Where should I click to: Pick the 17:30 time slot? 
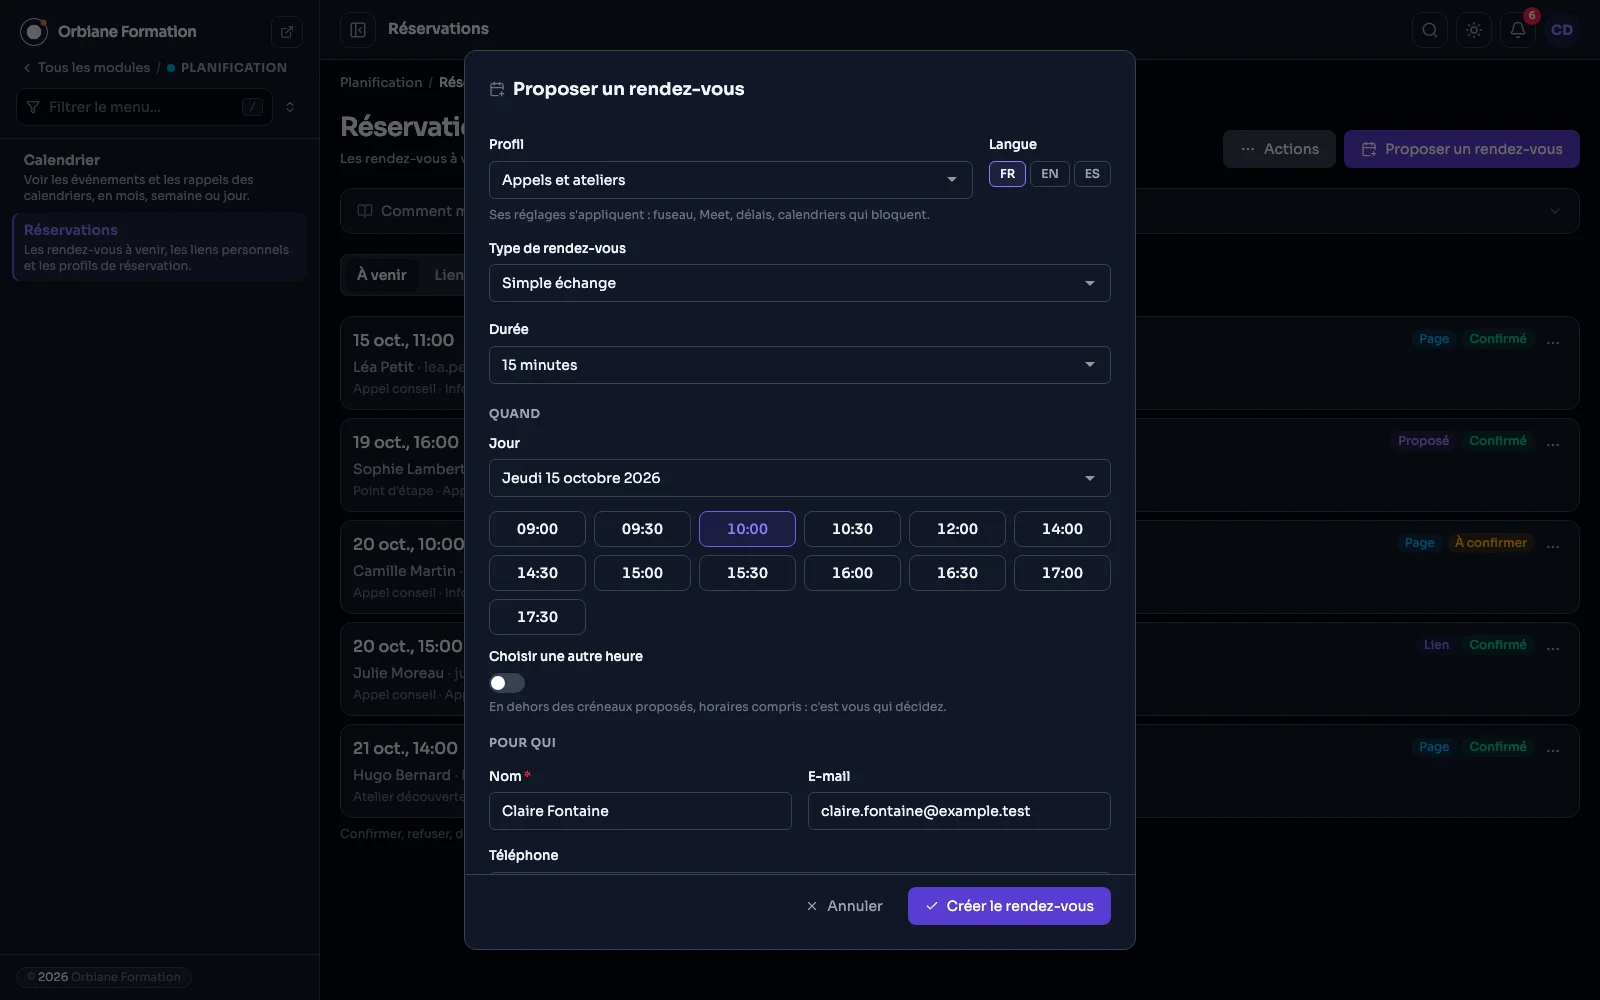point(537,617)
